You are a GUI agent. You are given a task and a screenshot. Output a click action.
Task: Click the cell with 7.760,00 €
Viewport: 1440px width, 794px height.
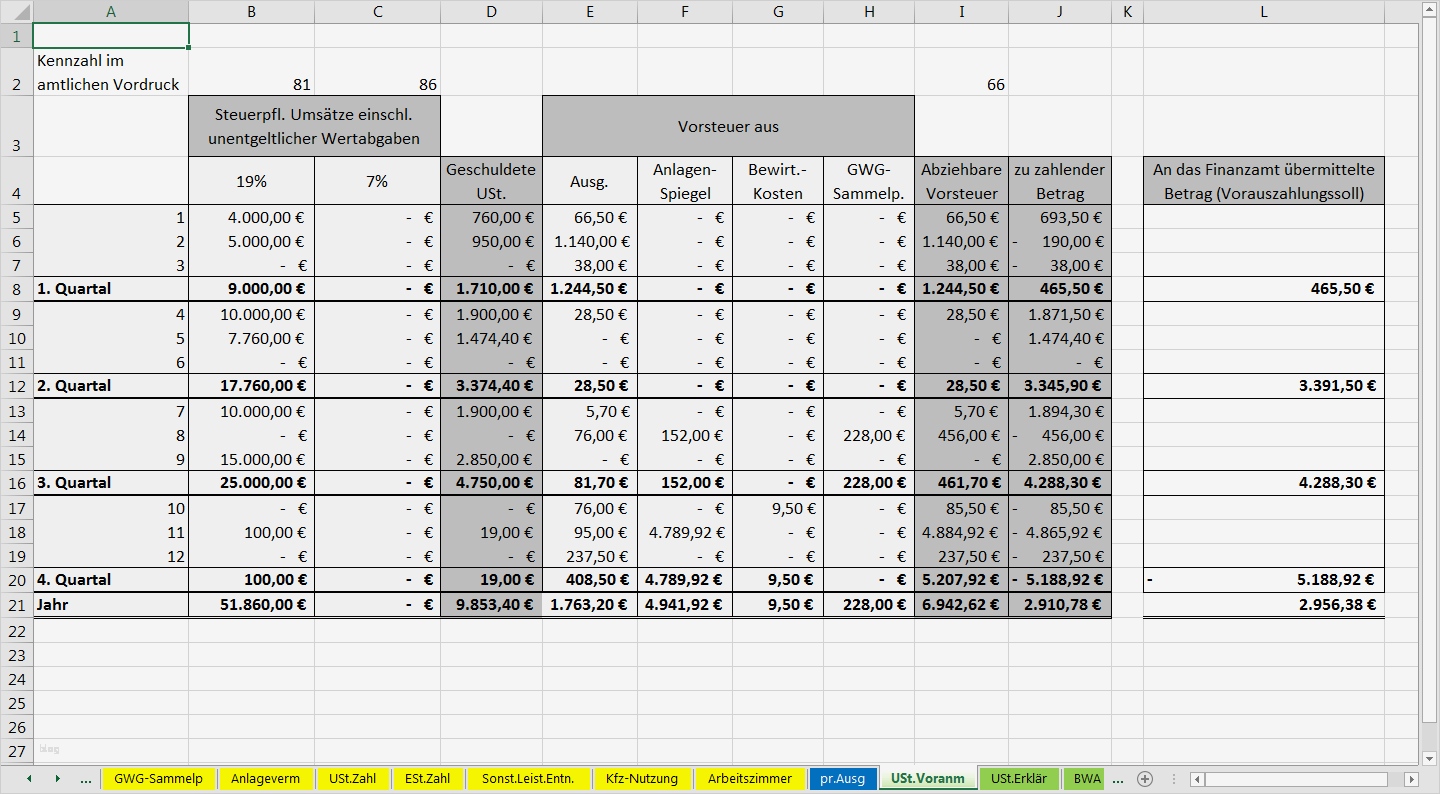[x=251, y=338]
